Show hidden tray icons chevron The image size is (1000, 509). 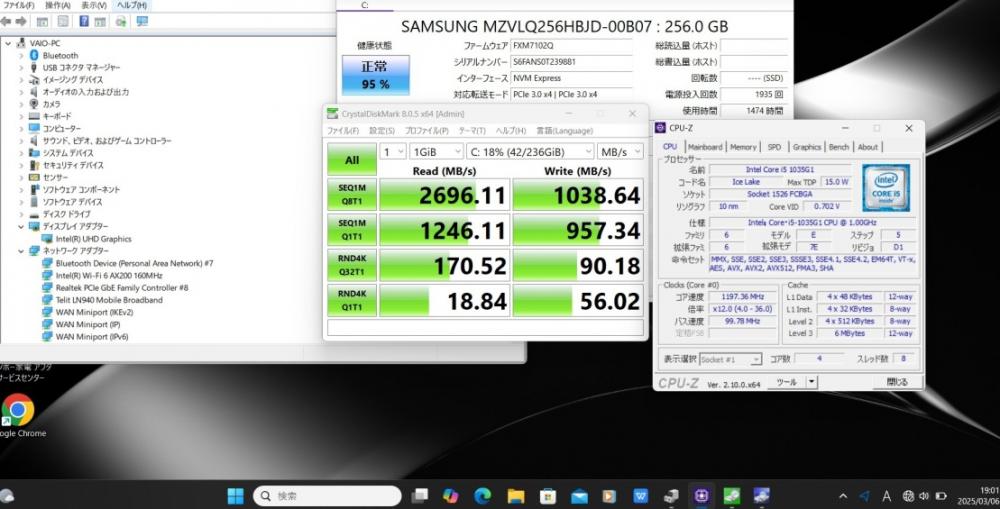point(842,496)
